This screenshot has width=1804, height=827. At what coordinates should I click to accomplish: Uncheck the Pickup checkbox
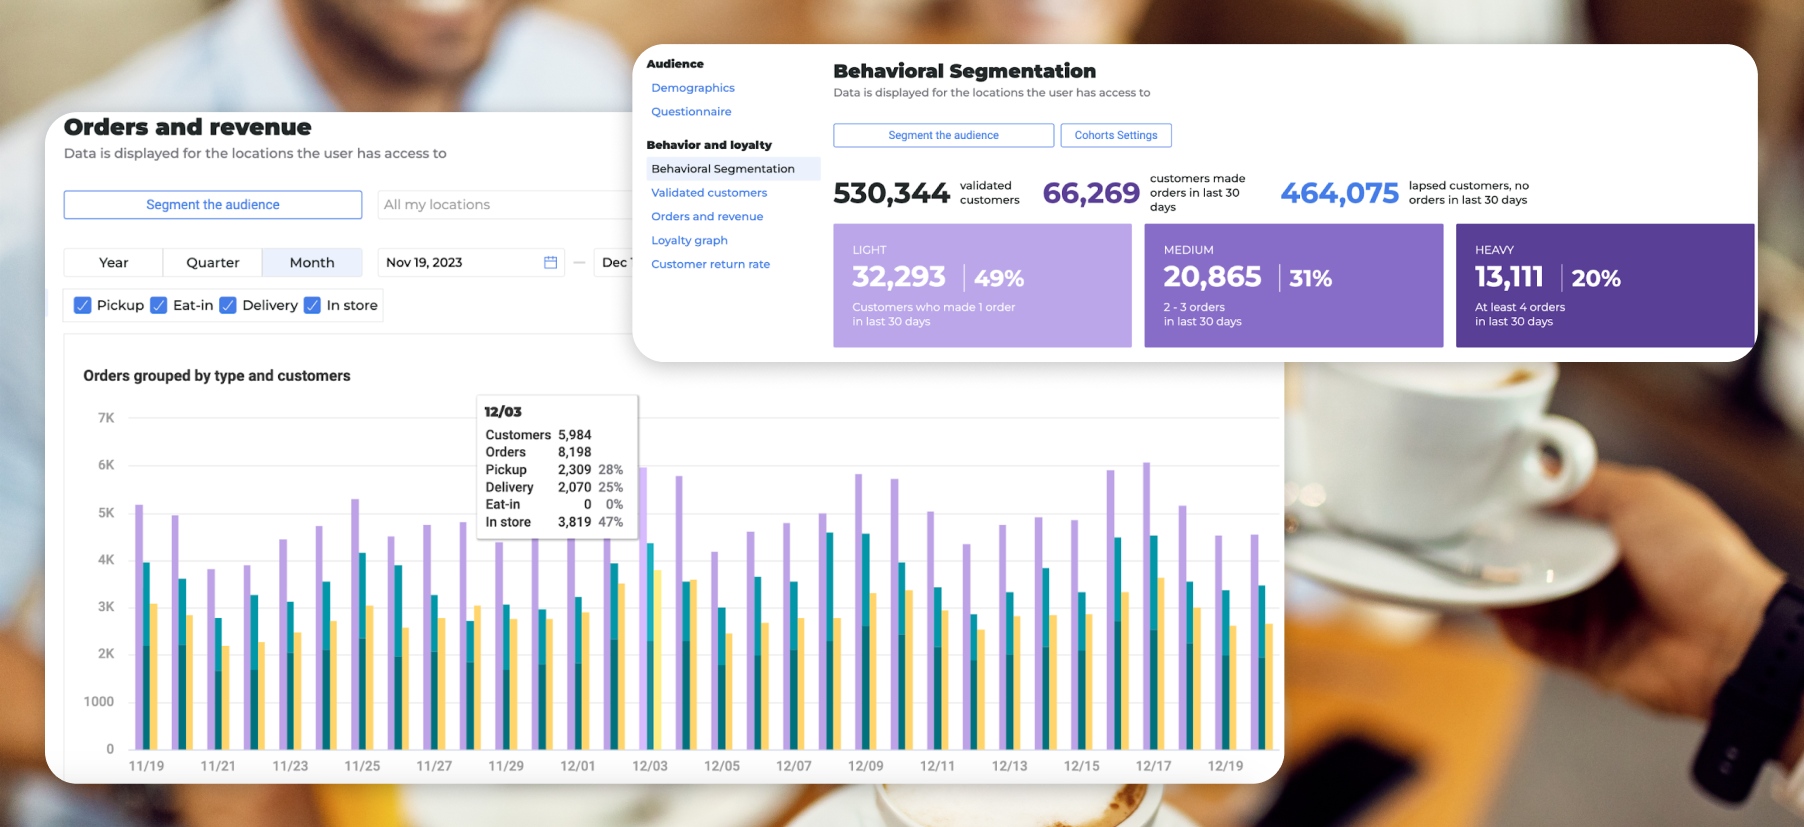coord(83,305)
